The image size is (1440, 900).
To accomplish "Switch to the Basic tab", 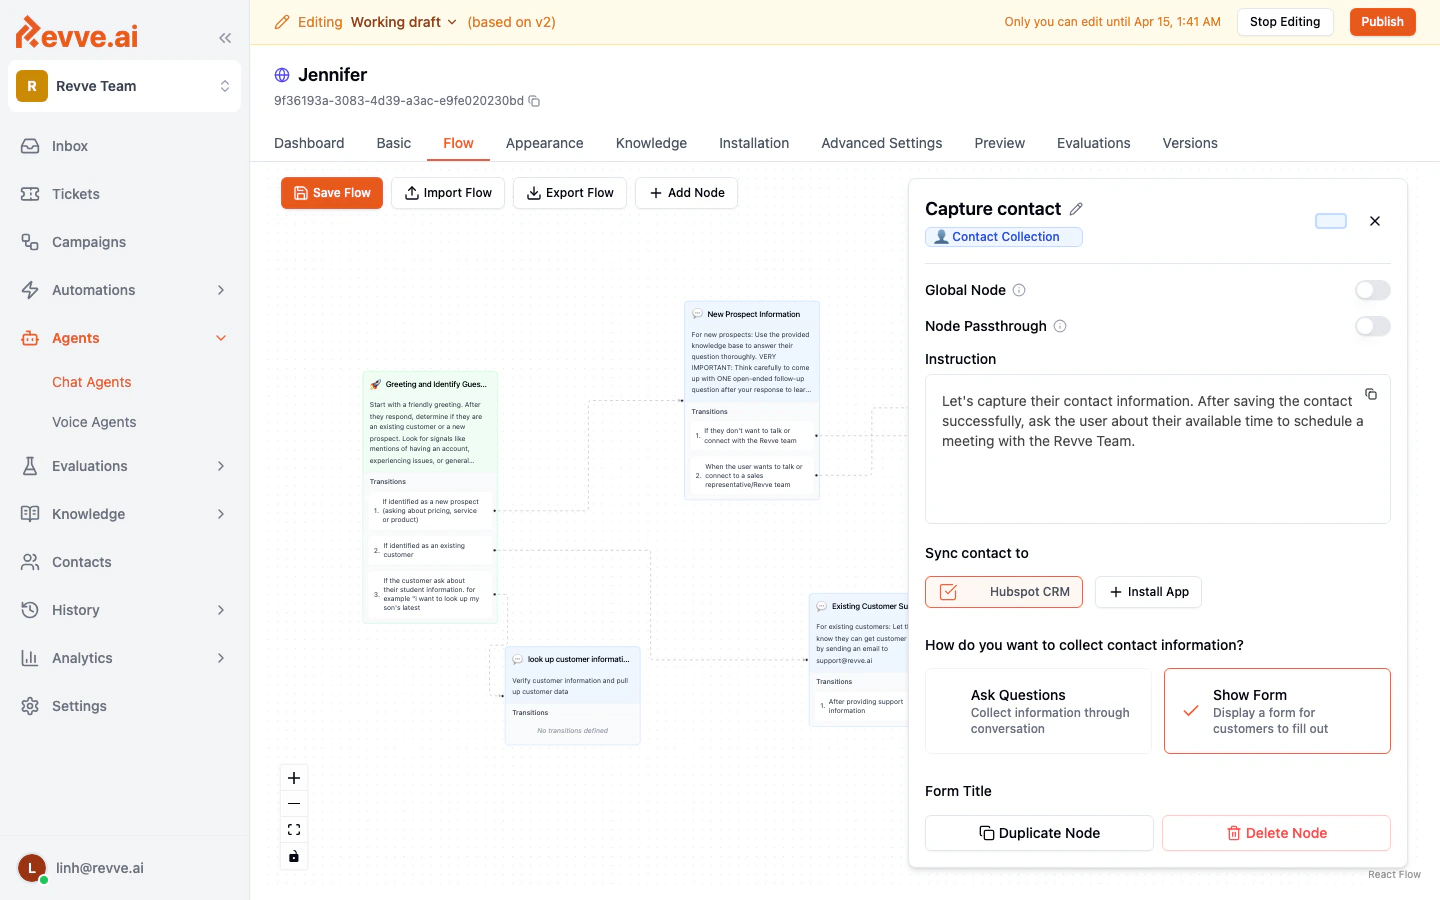I will click(394, 143).
